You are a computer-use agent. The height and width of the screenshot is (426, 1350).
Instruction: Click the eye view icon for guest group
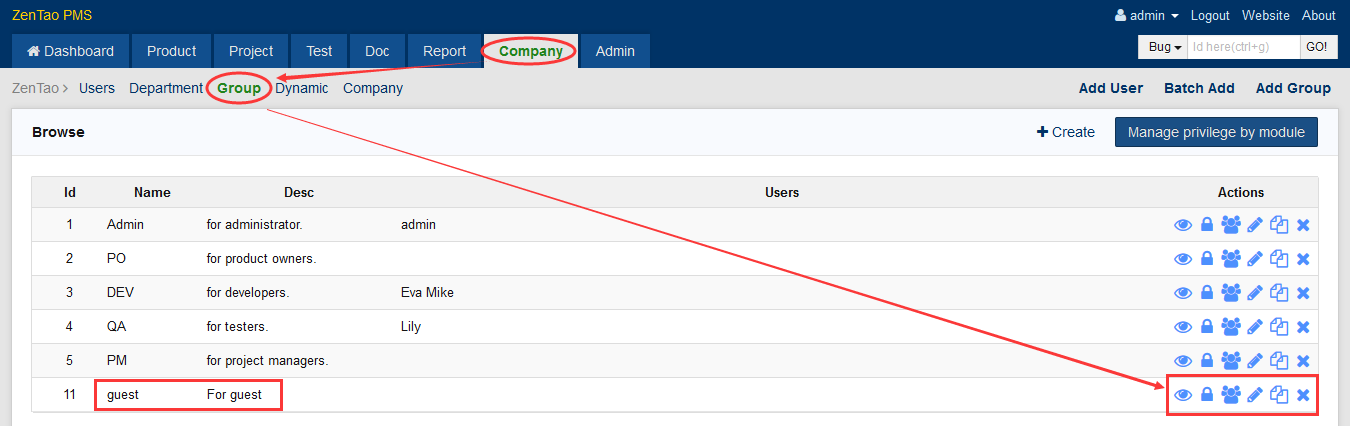click(x=1182, y=395)
